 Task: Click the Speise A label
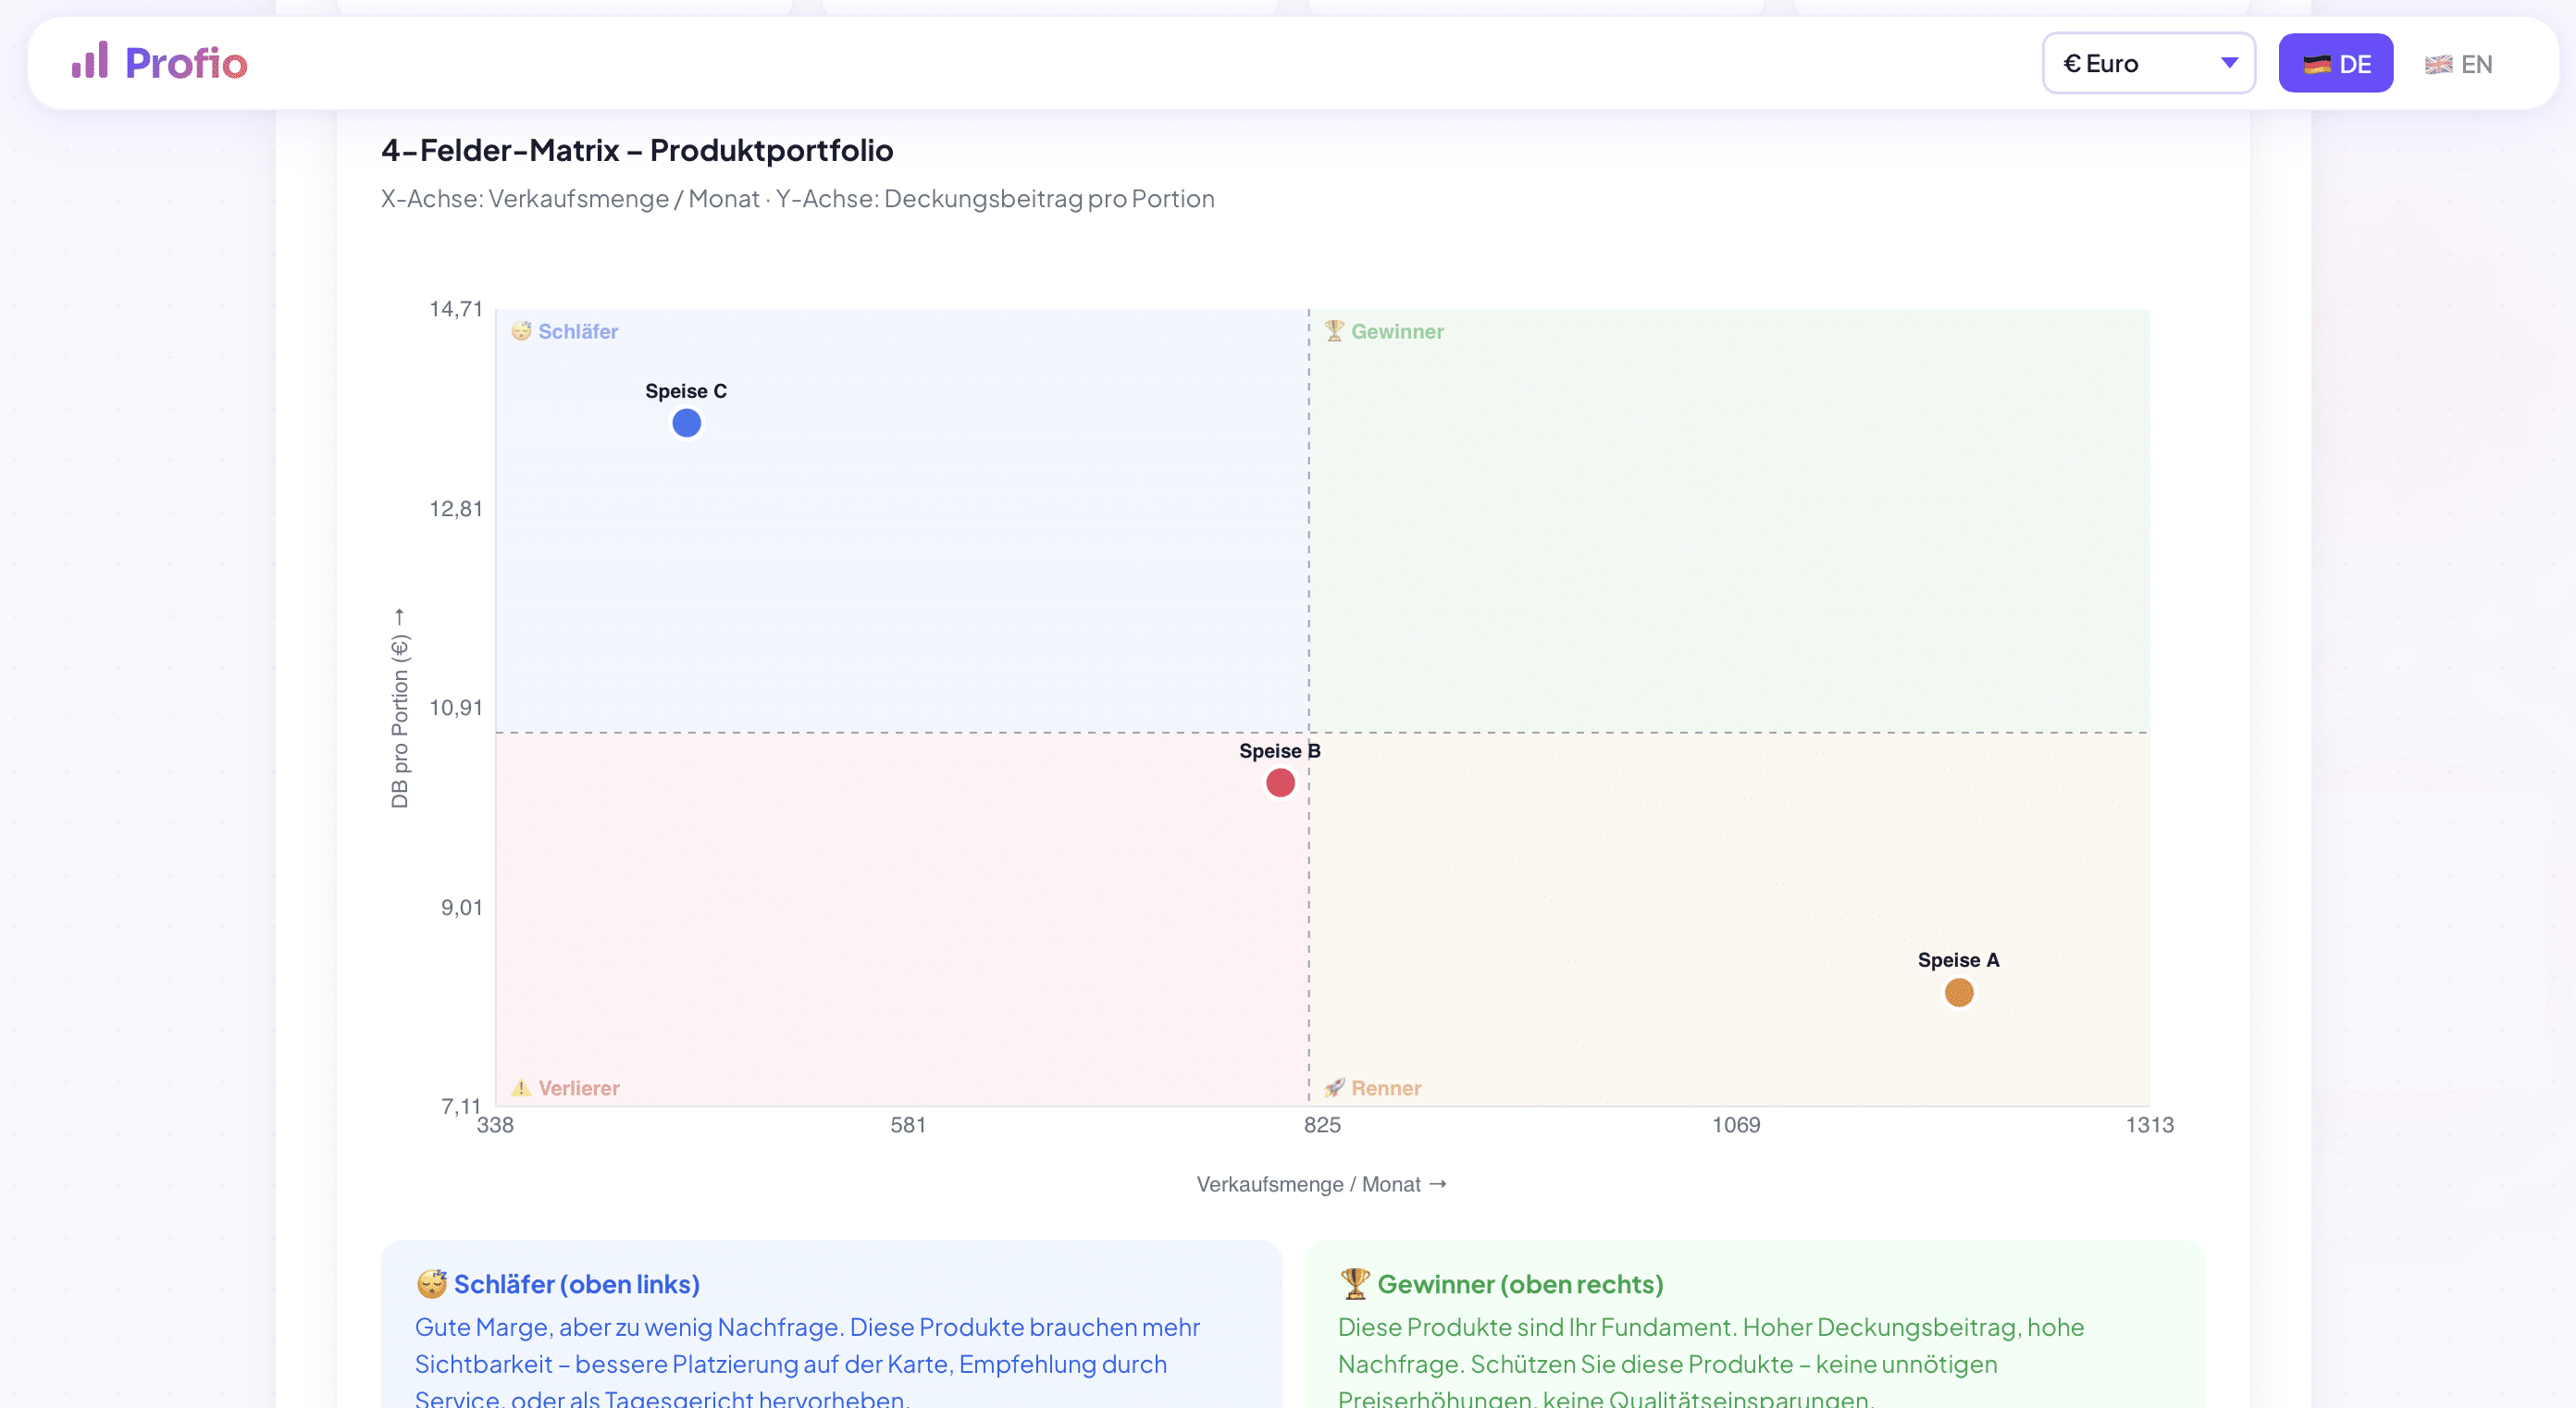pos(1958,960)
